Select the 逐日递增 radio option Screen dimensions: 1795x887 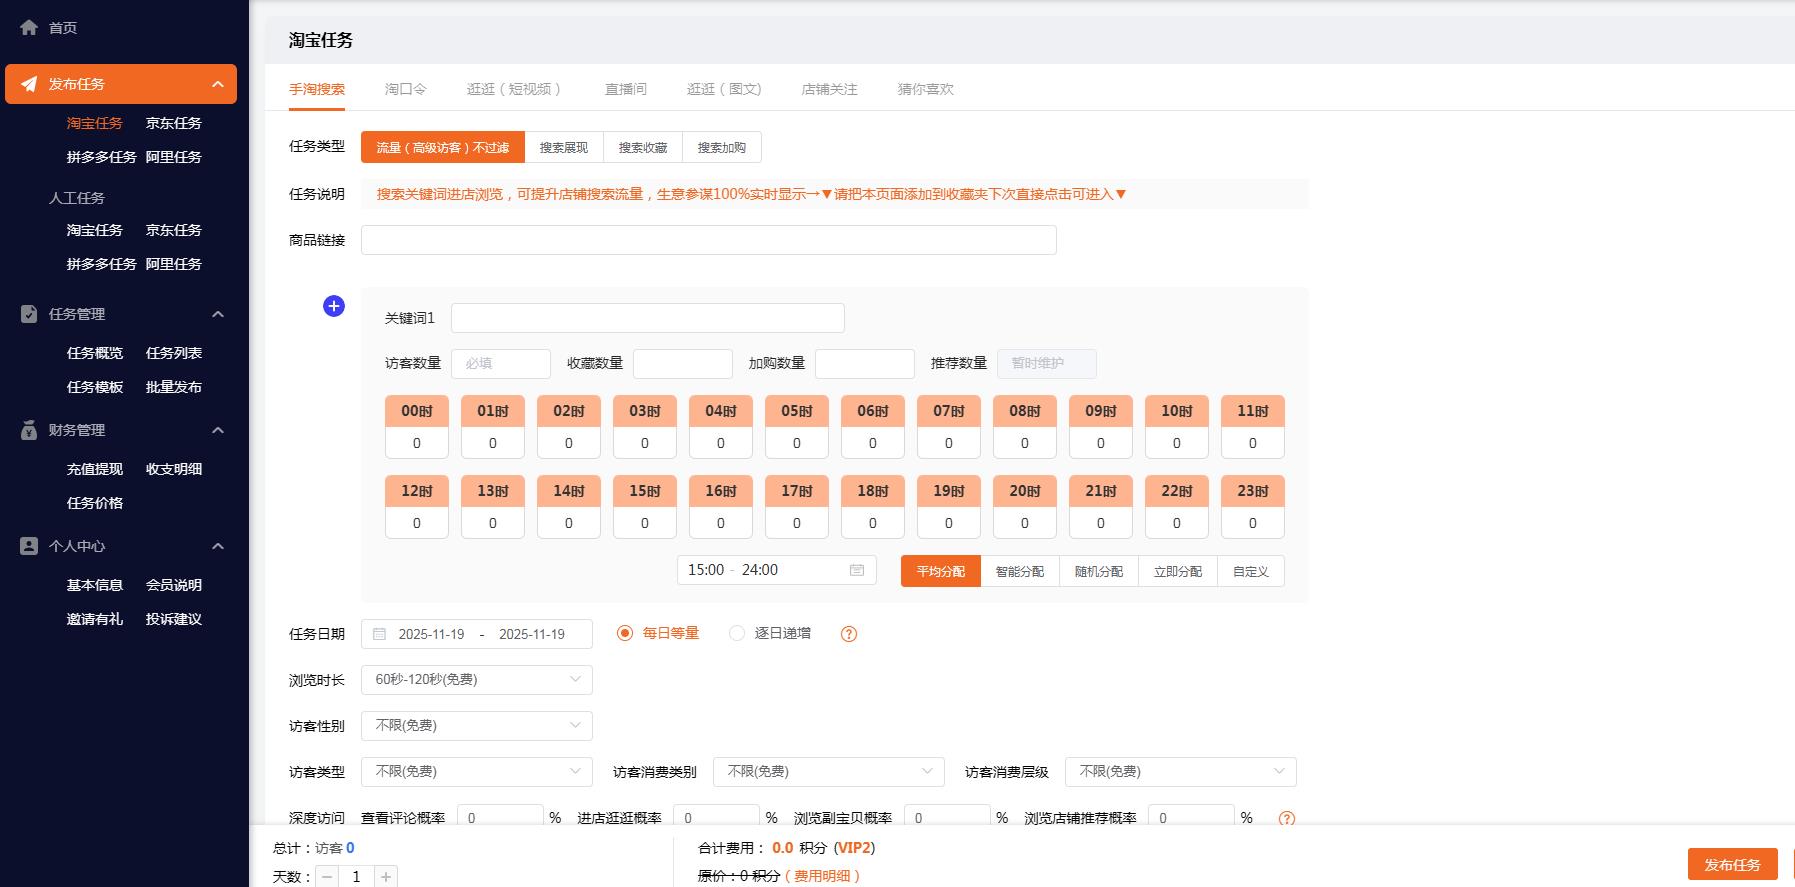(737, 633)
